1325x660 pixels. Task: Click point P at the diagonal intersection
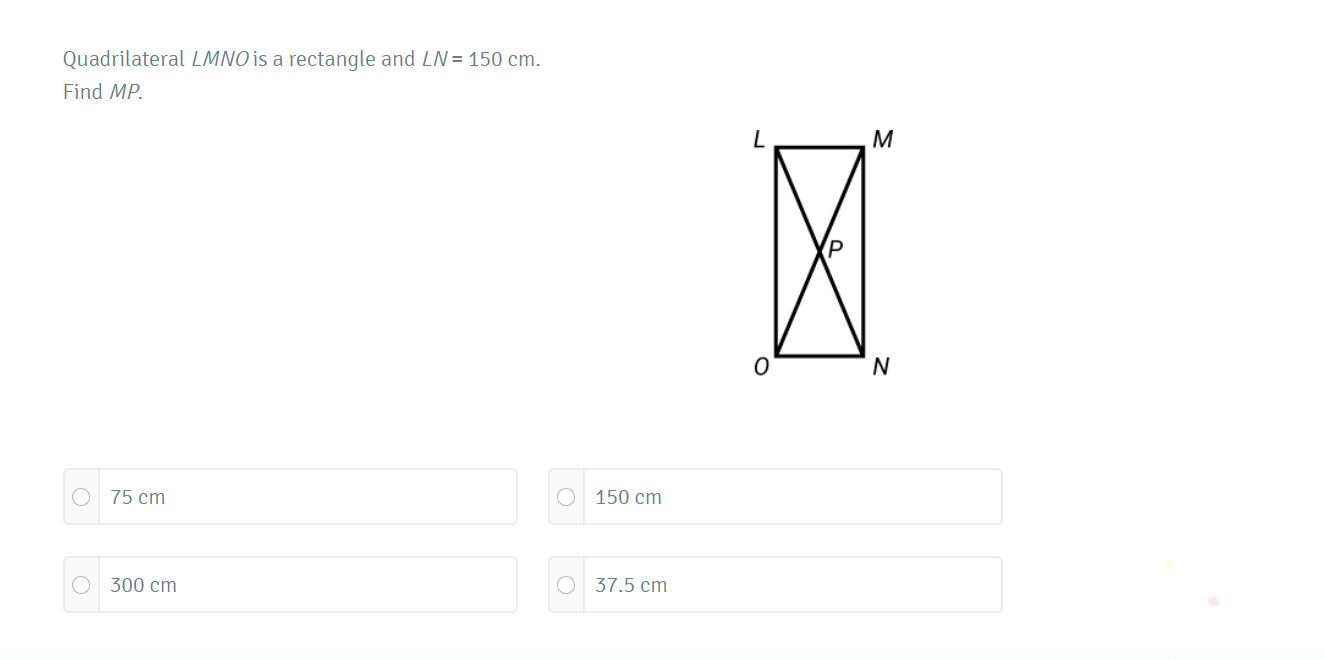[x=822, y=250]
